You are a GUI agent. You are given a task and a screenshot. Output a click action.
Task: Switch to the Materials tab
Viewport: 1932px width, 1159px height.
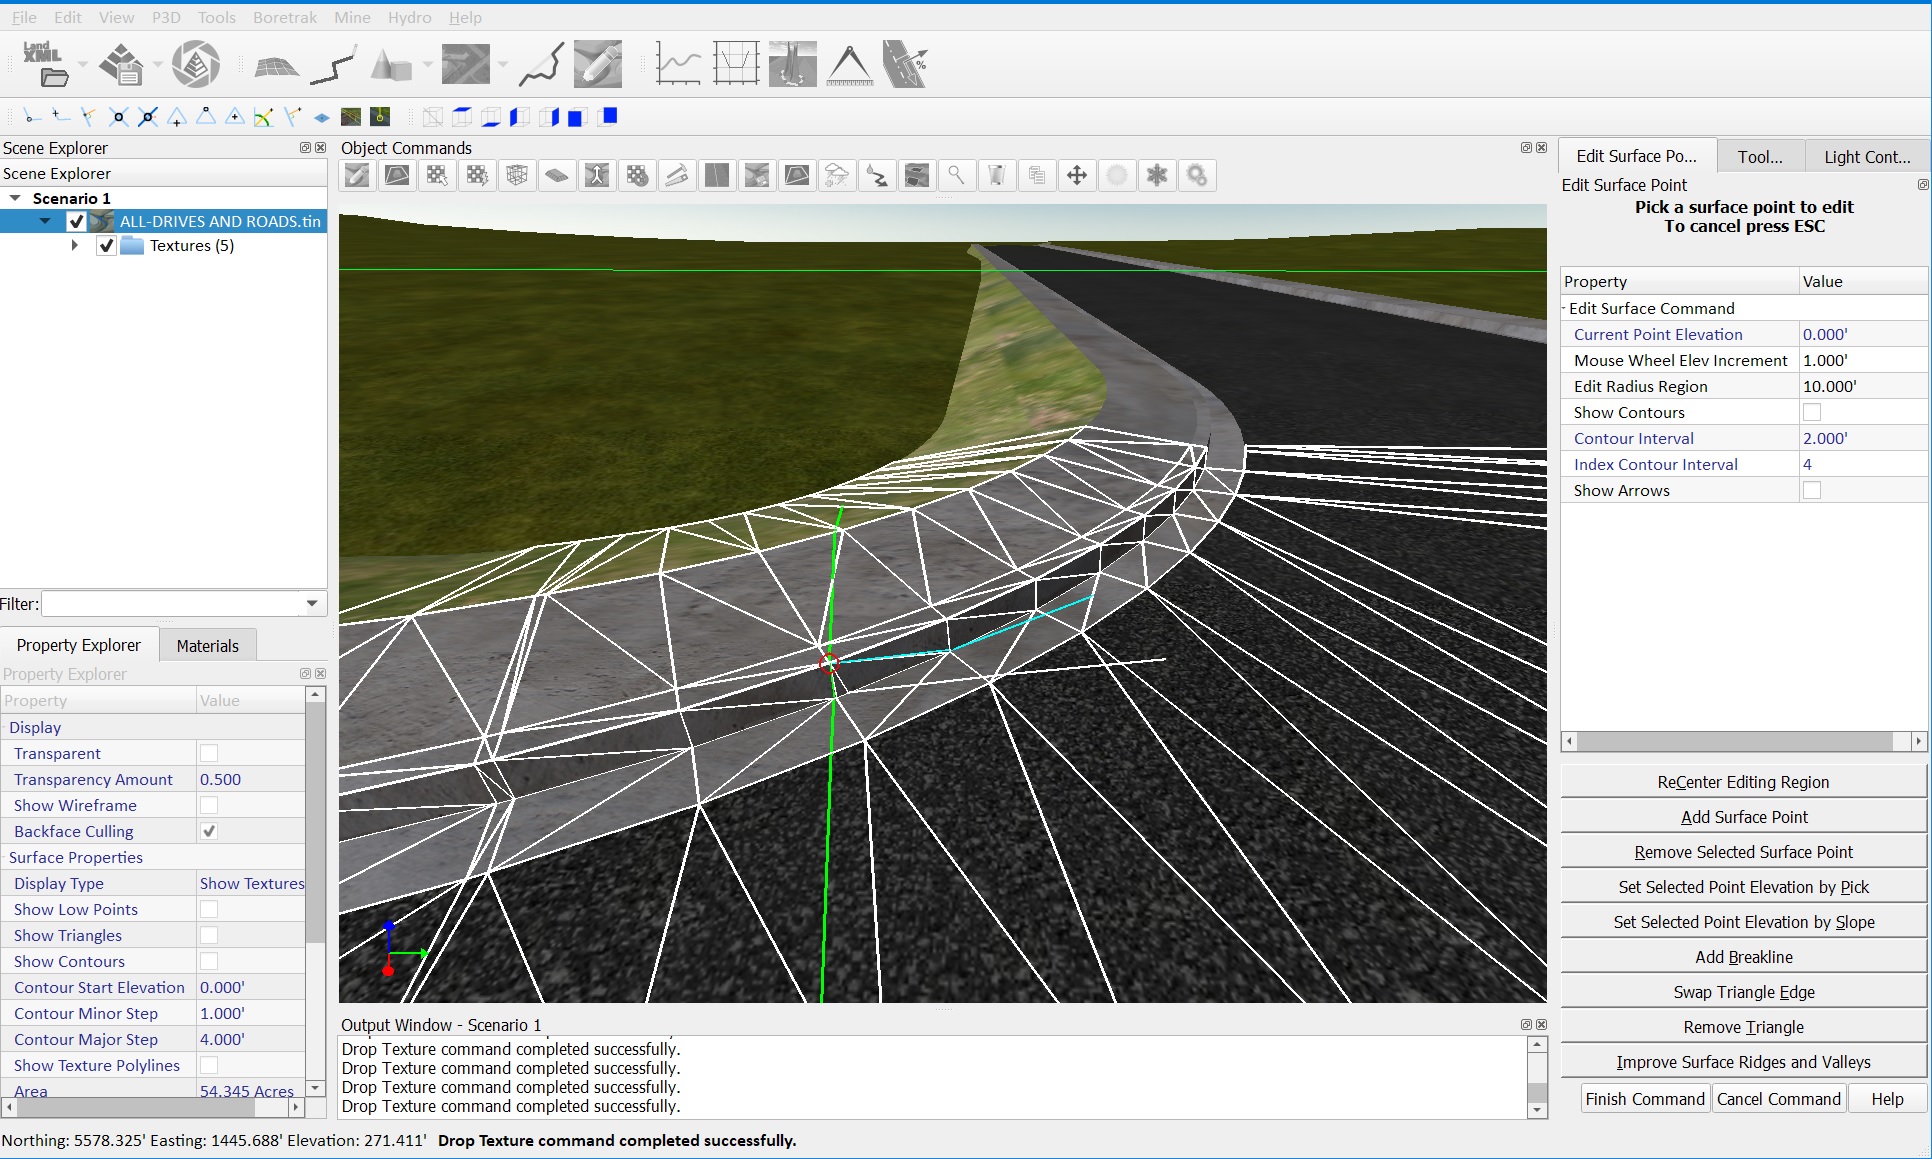tap(207, 646)
